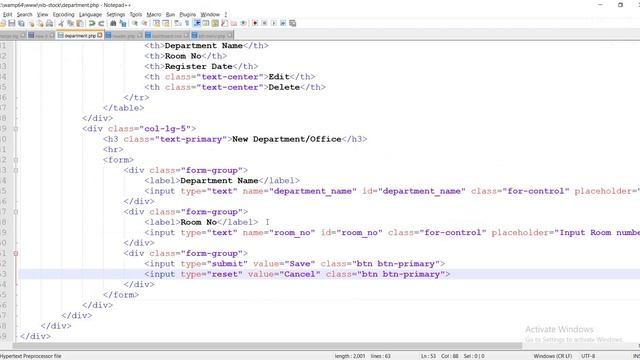Click the Close All documents toolbar icon

pos(40,23)
